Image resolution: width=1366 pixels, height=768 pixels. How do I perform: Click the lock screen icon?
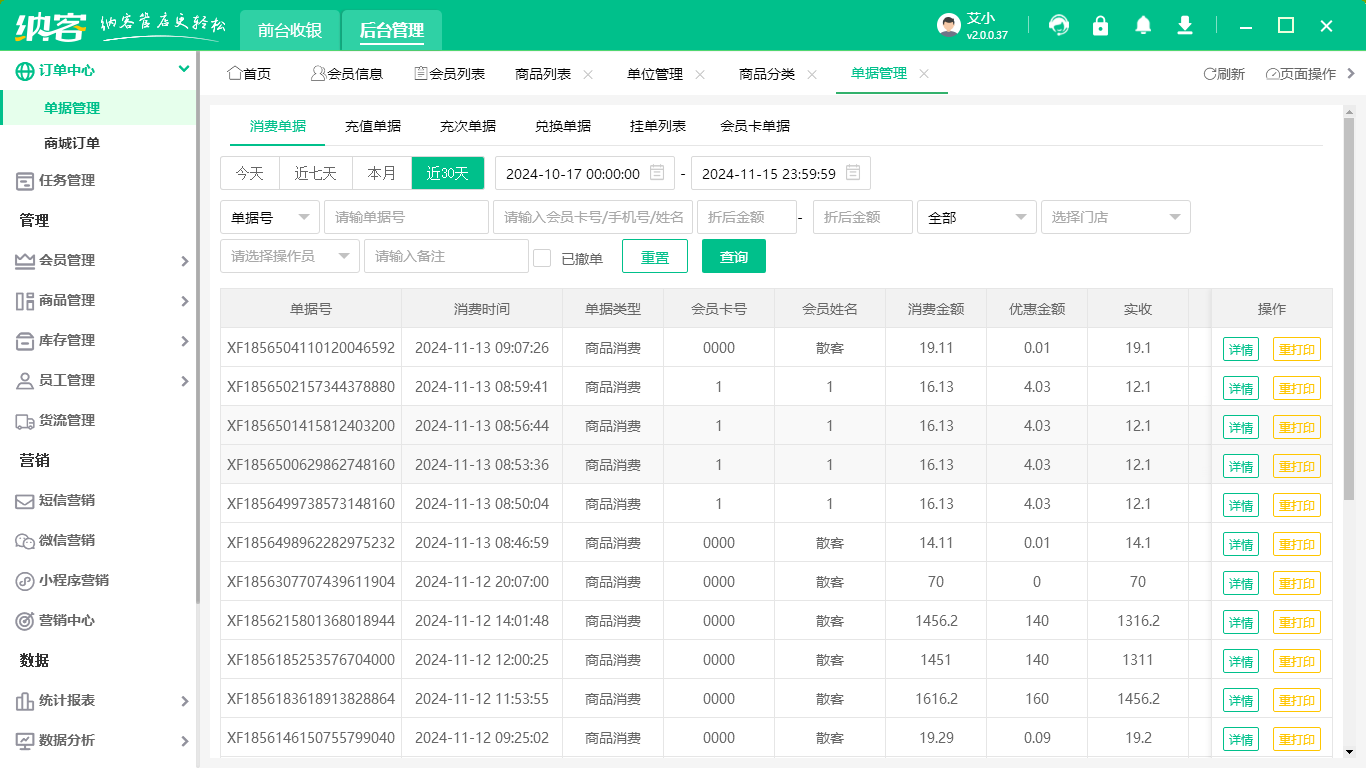(x=1101, y=26)
